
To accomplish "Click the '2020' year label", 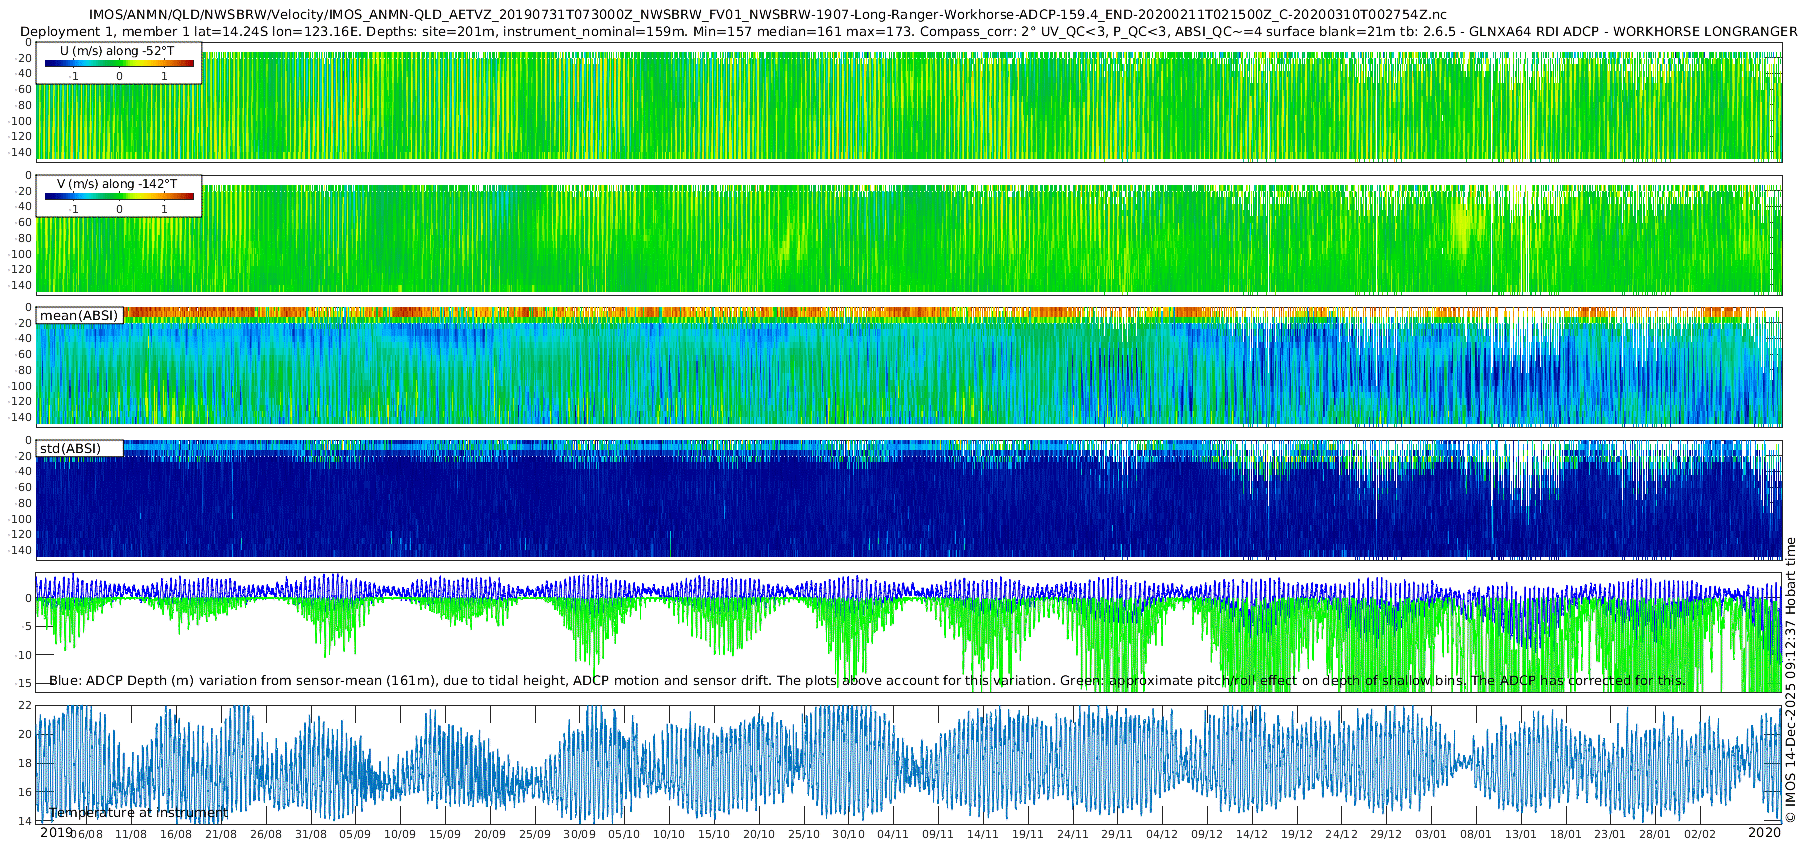I will click(1764, 832).
